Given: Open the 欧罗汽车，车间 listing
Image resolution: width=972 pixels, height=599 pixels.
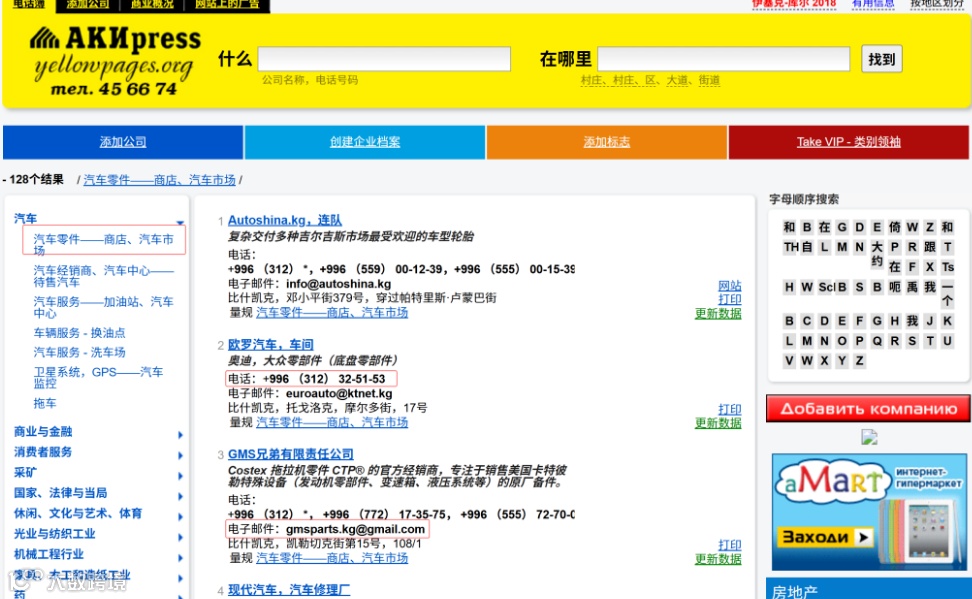Looking at the screenshot, I should pos(270,345).
